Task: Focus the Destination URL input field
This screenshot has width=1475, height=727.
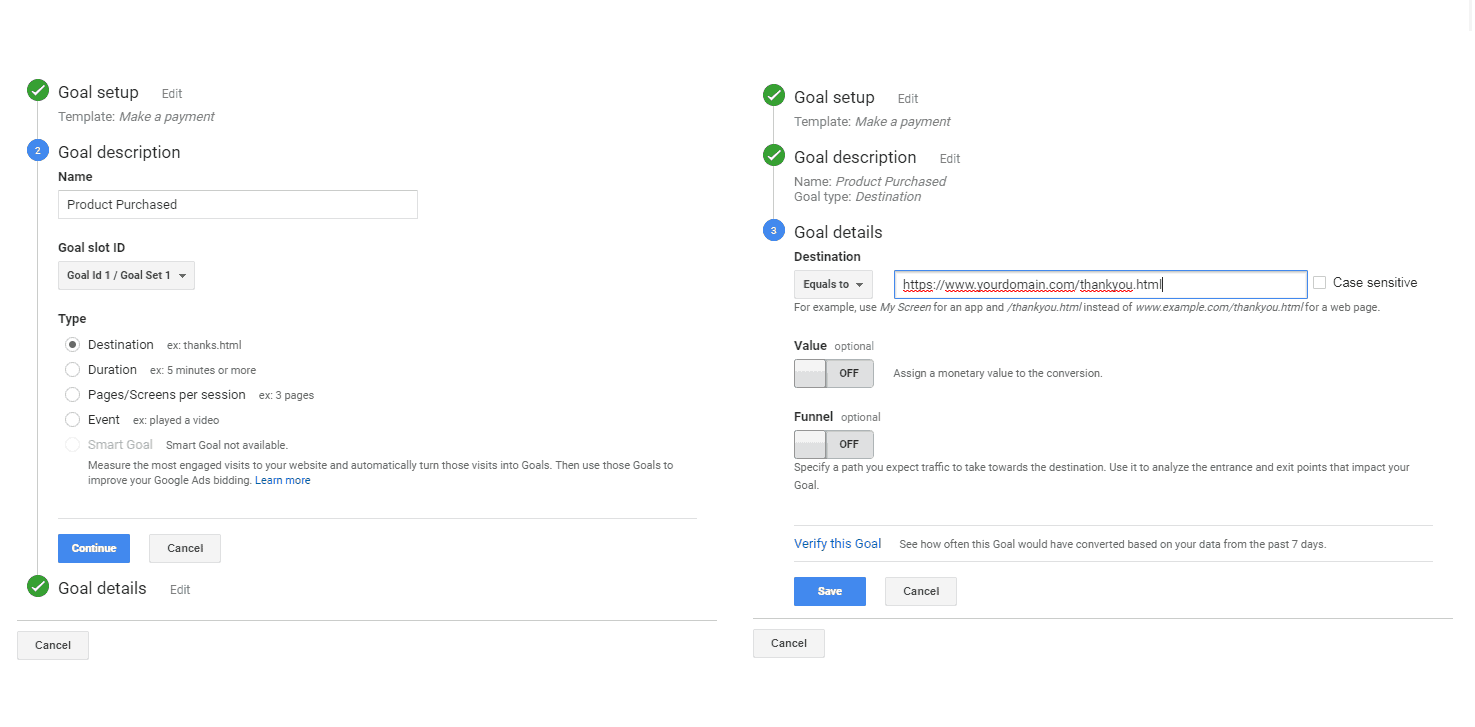Action: [1101, 284]
